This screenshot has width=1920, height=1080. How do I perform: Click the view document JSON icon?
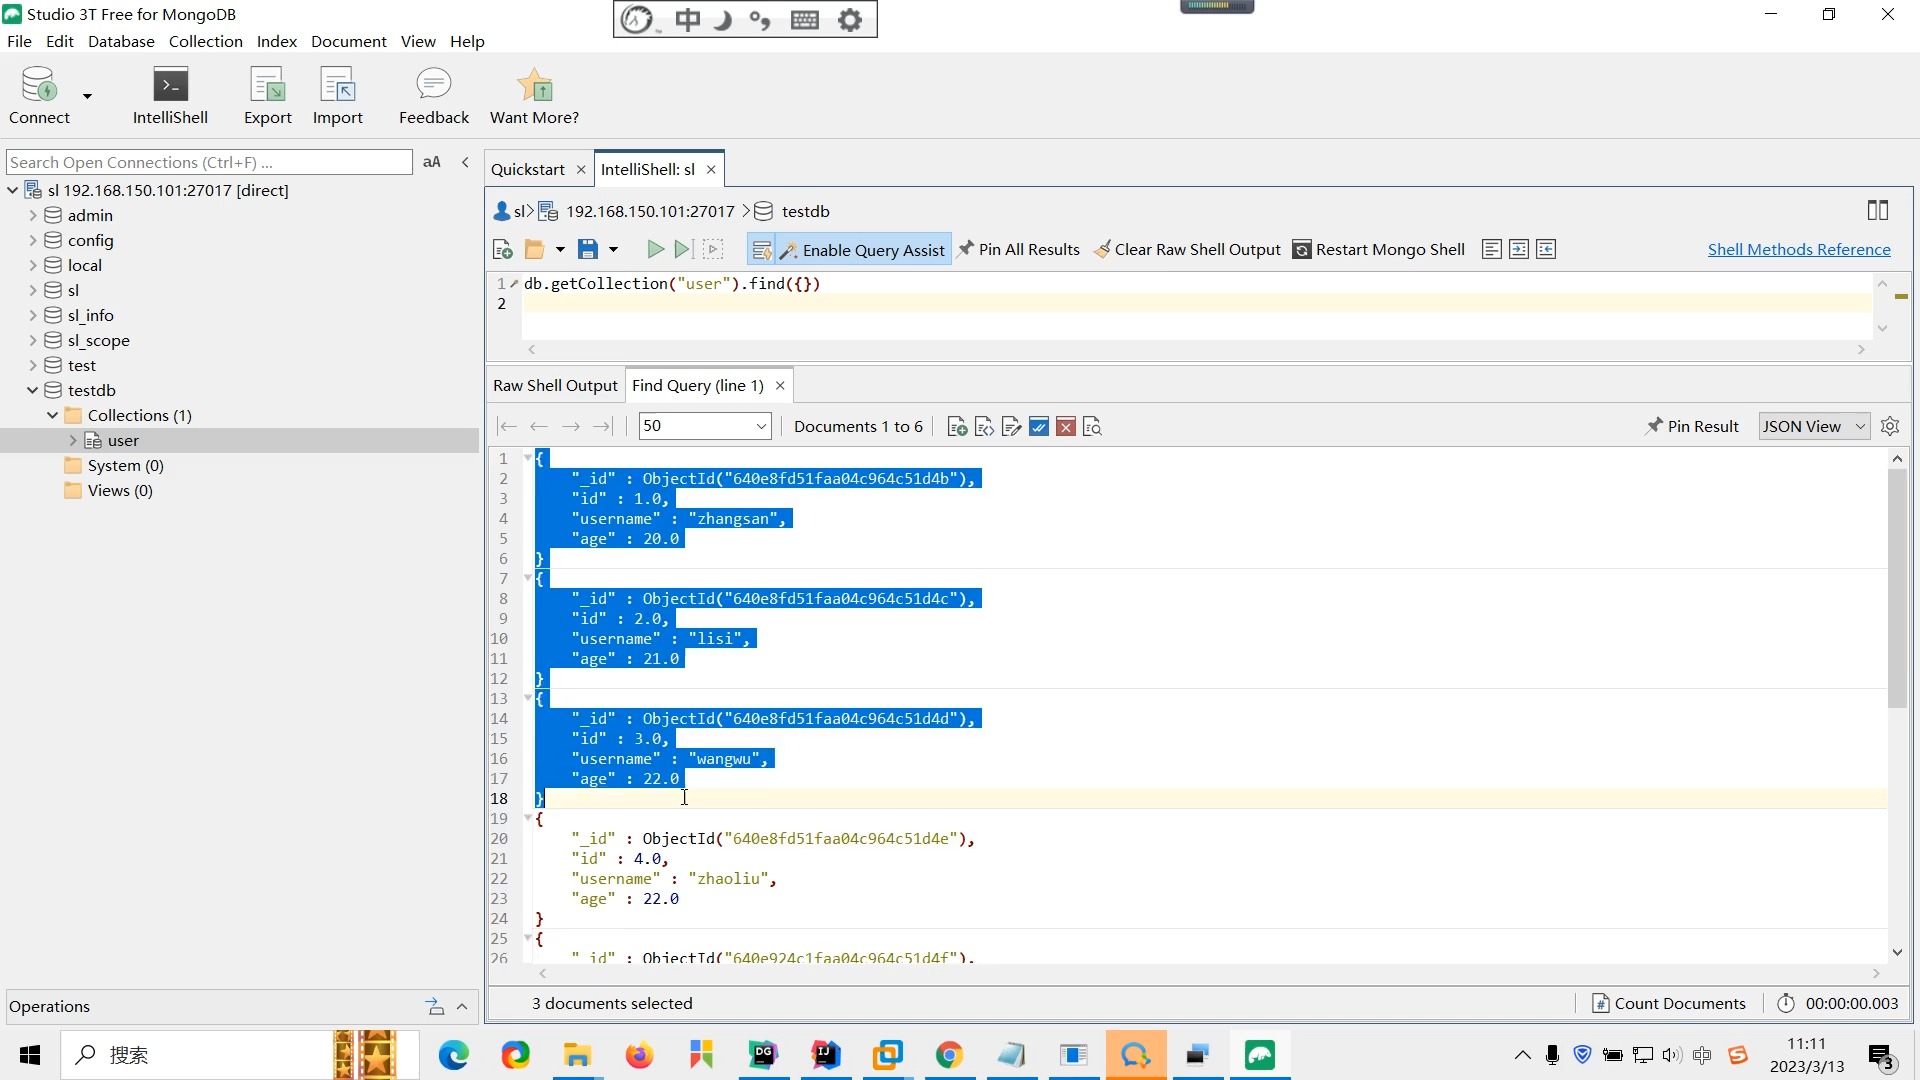(985, 427)
